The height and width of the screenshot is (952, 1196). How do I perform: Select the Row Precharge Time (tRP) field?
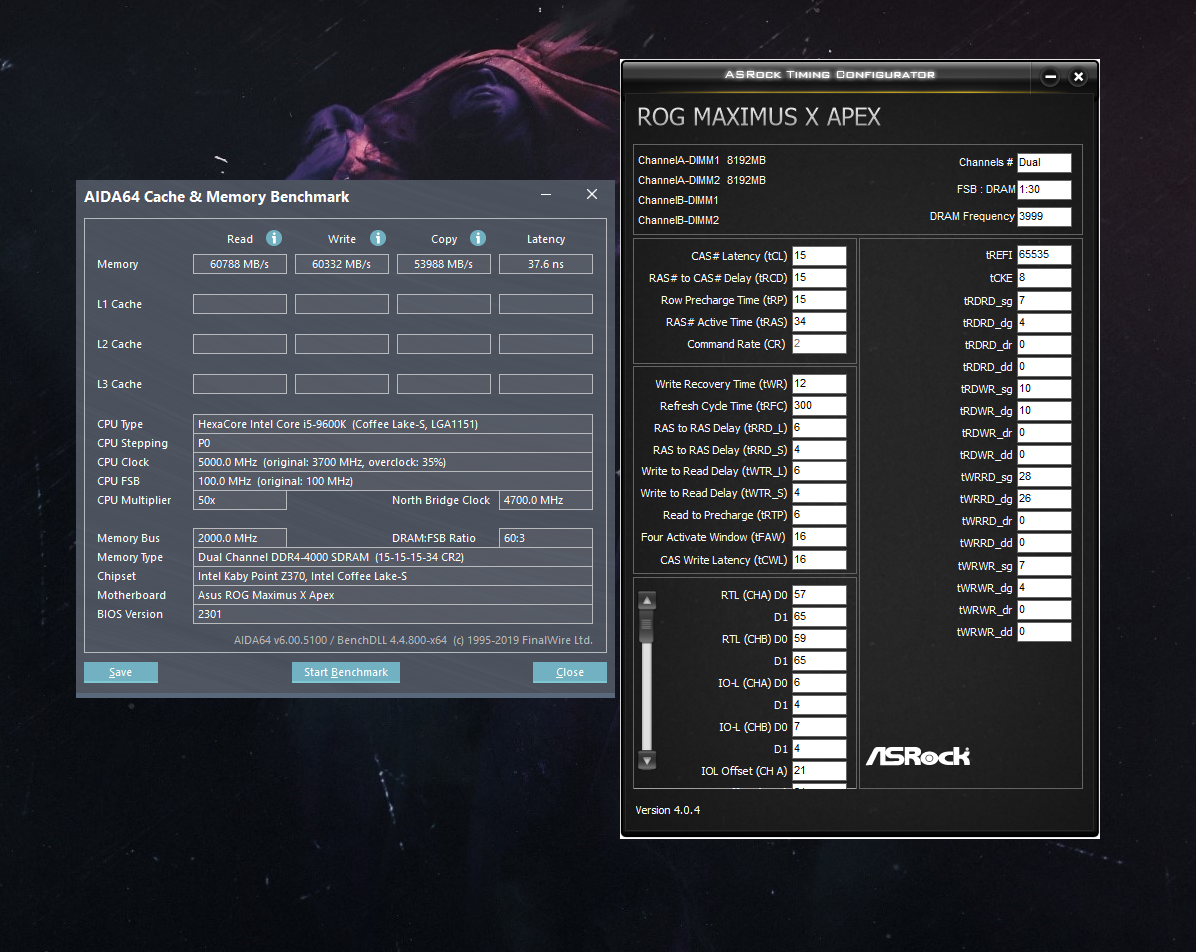pos(819,300)
